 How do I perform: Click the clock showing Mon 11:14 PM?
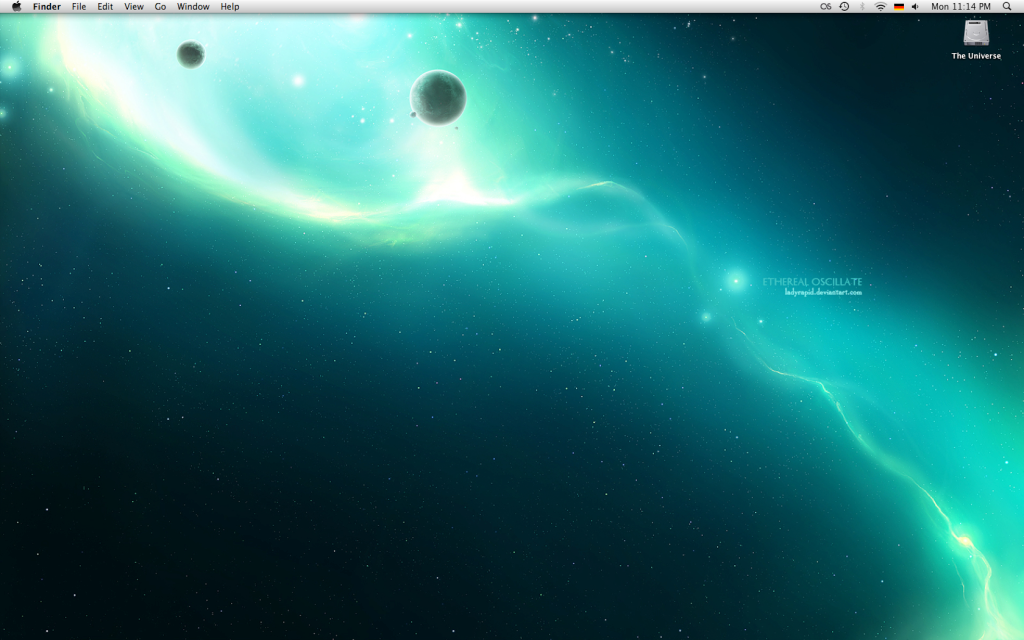(961, 7)
